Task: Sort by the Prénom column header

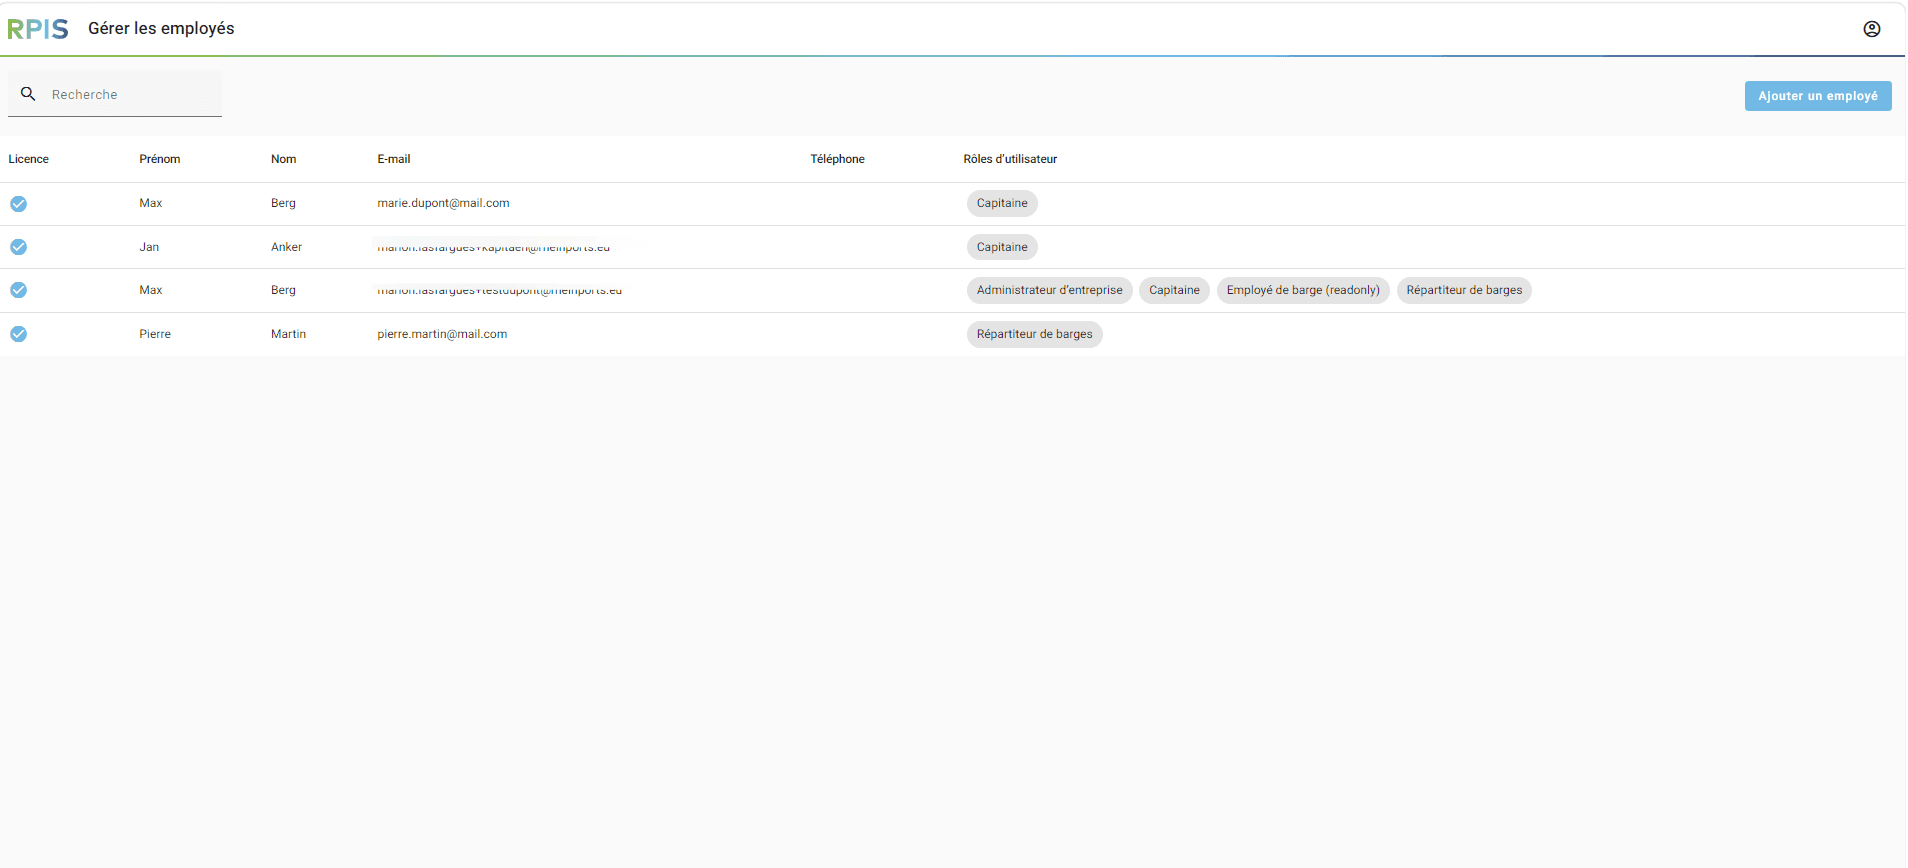Action: [x=160, y=159]
